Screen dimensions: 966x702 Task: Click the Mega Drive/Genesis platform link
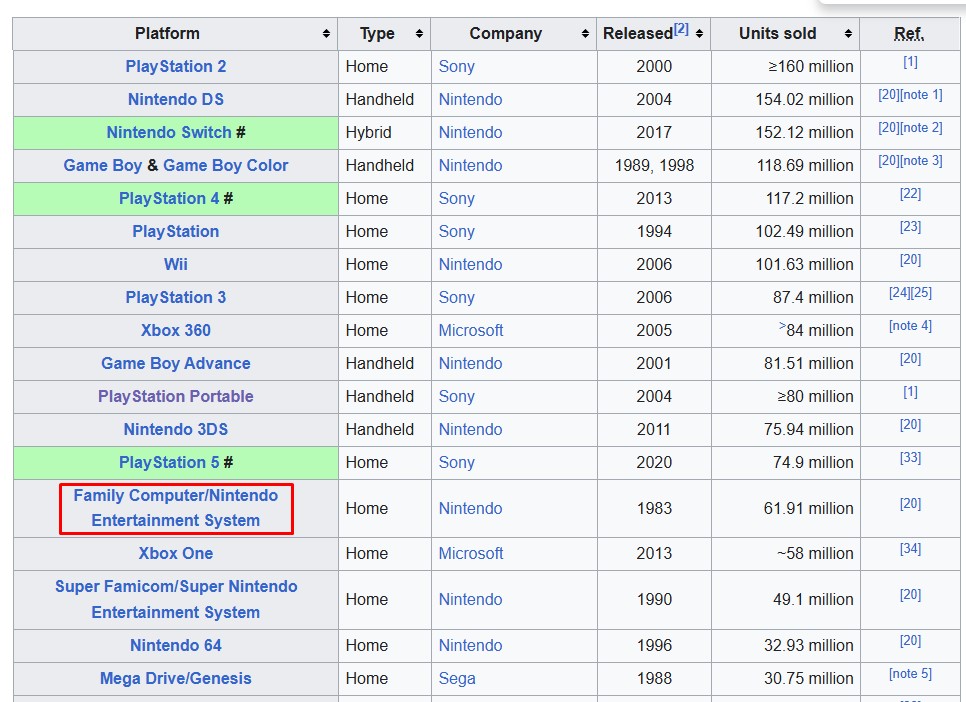(x=176, y=679)
